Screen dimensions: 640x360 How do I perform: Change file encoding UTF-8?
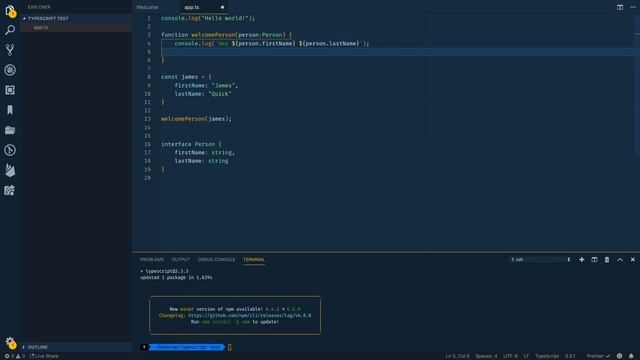coord(510,356)
